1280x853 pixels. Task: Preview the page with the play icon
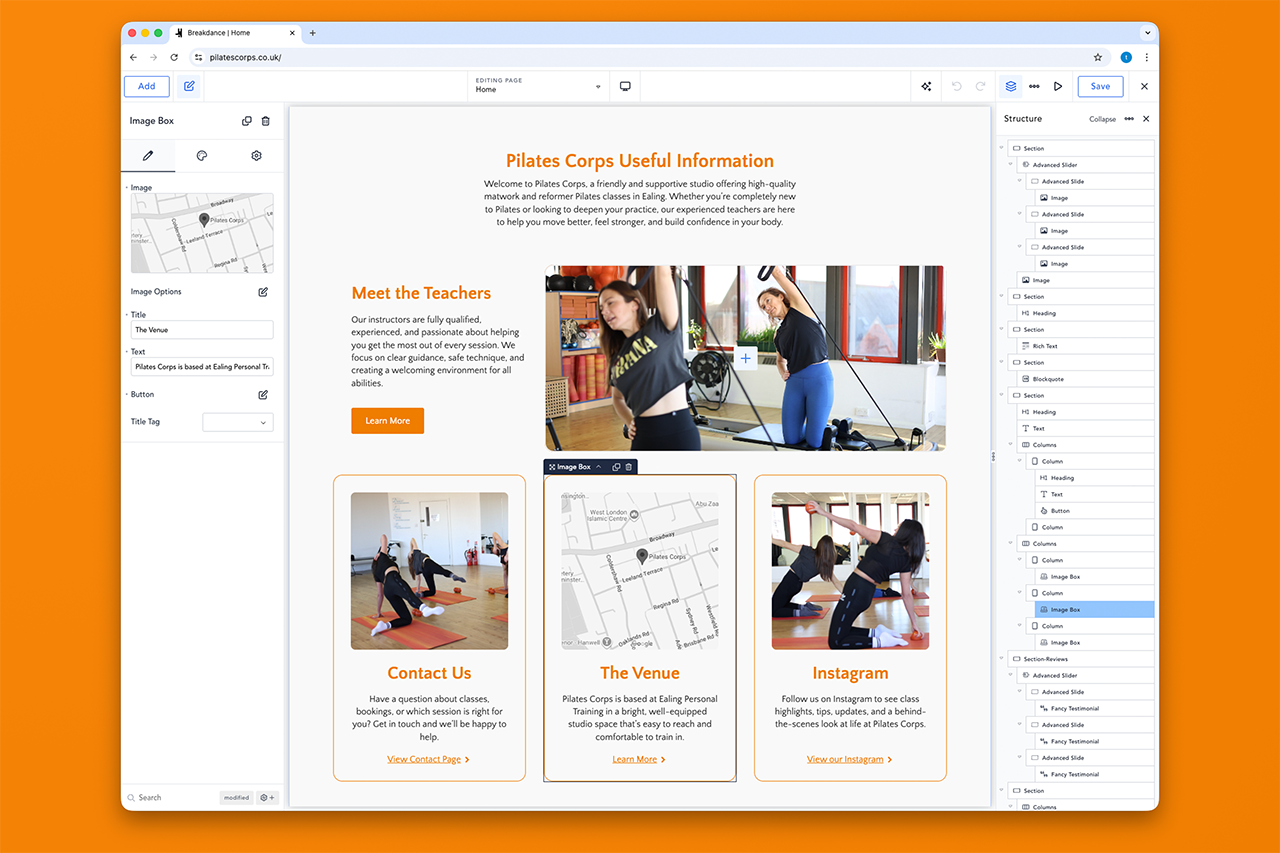click(x=1057, y=86)
